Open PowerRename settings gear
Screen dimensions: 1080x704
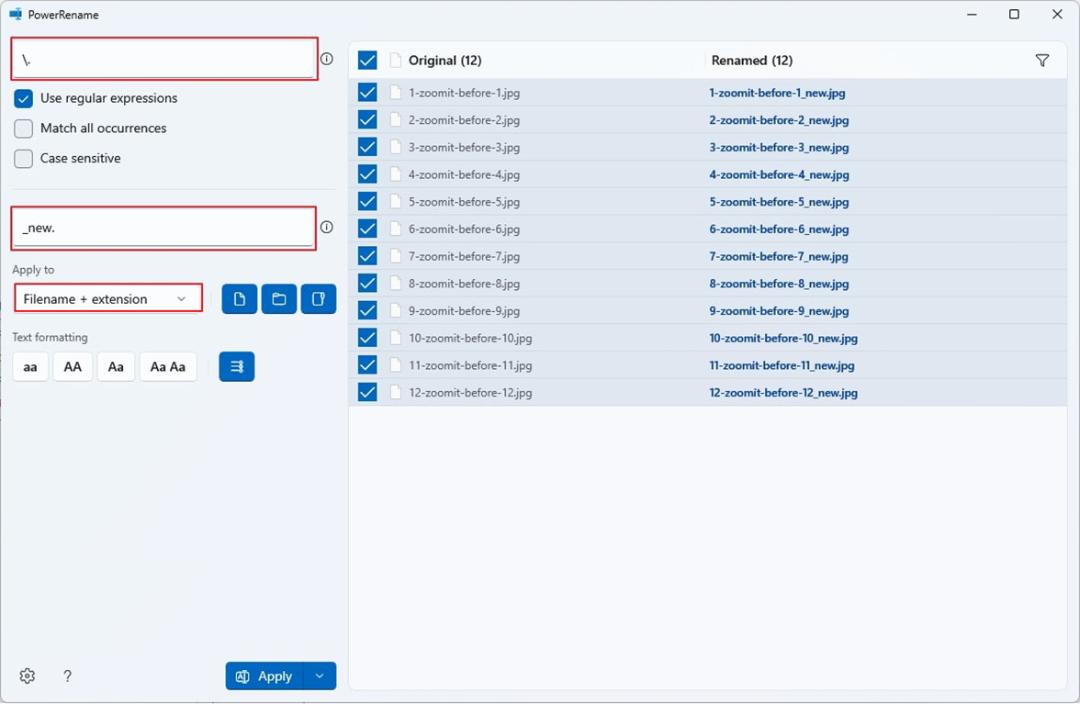coord(28,676)
